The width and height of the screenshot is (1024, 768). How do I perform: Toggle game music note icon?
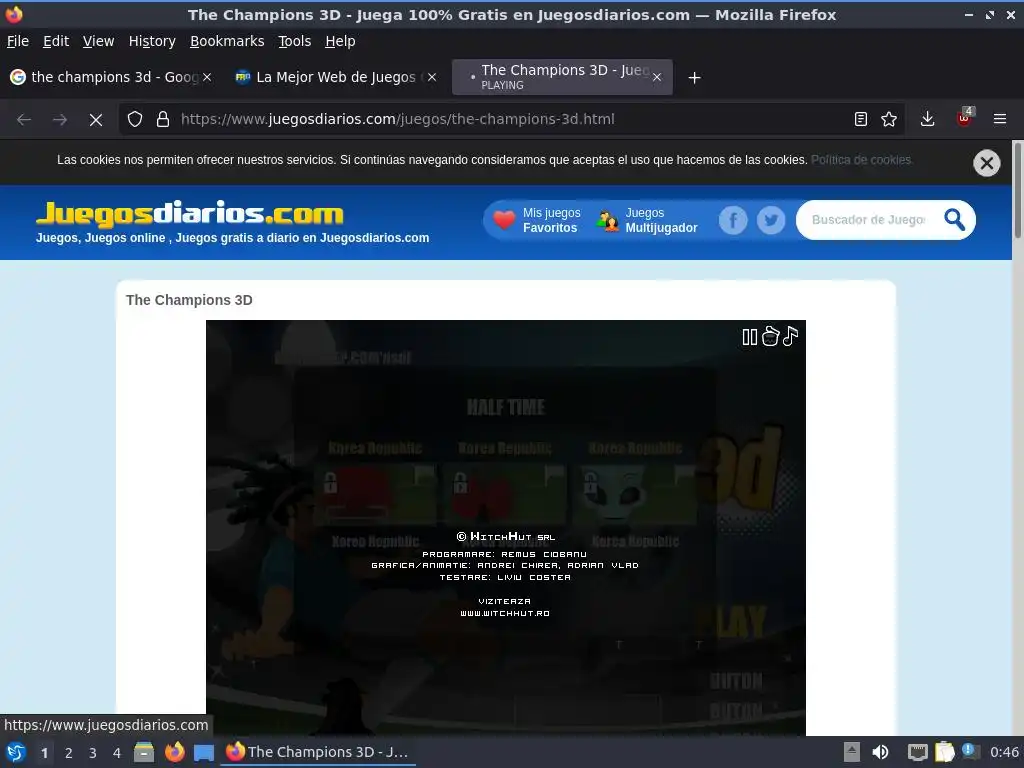pyautogui.click(x=790, y=336)
